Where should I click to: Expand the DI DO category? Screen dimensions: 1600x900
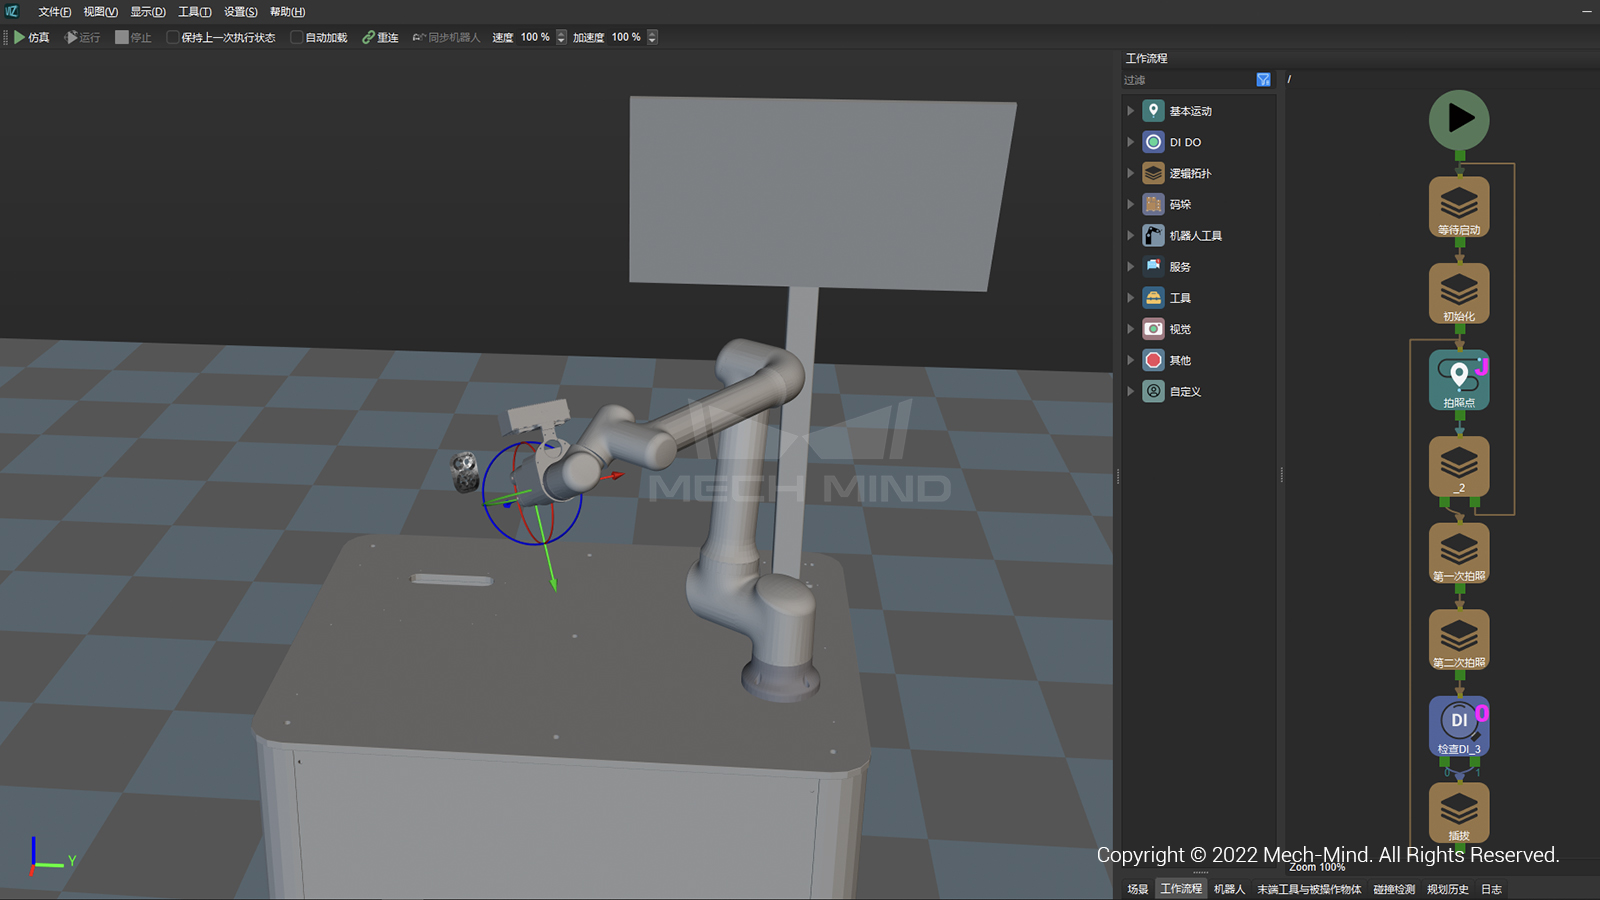coord(1131,141)
